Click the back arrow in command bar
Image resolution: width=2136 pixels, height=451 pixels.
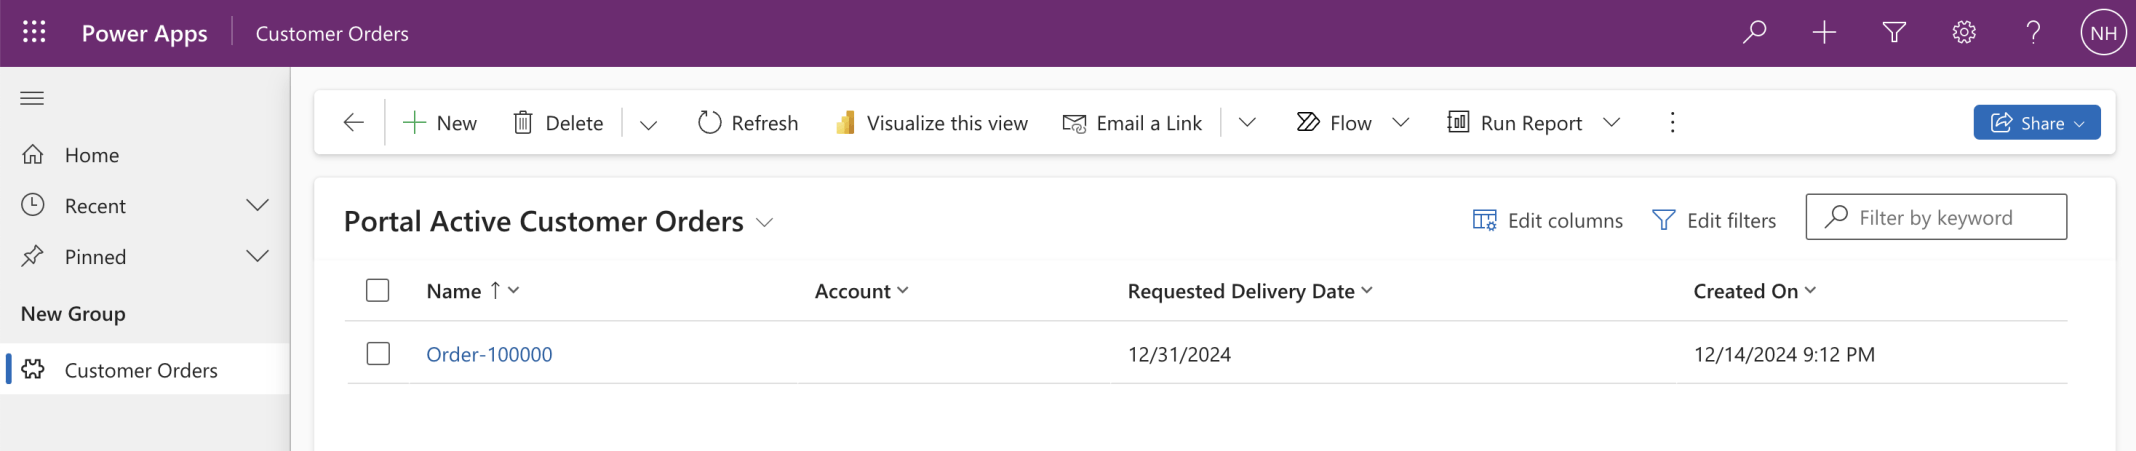click(x=353, y=123)
